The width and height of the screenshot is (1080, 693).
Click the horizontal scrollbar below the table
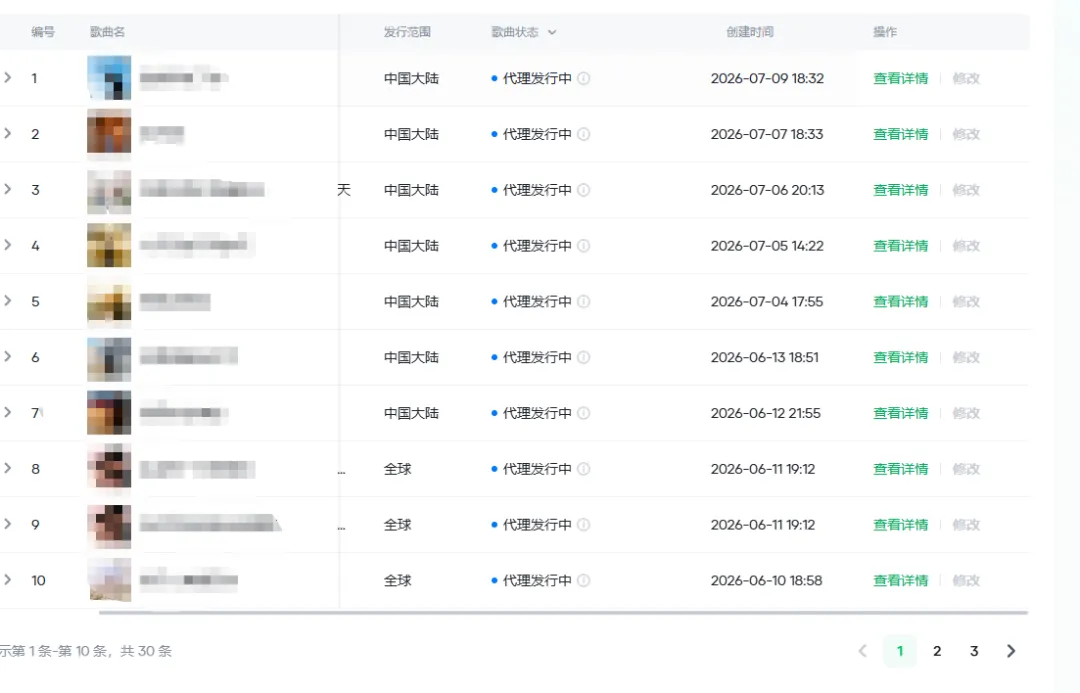pyautogui.click(x=563, y=612)
